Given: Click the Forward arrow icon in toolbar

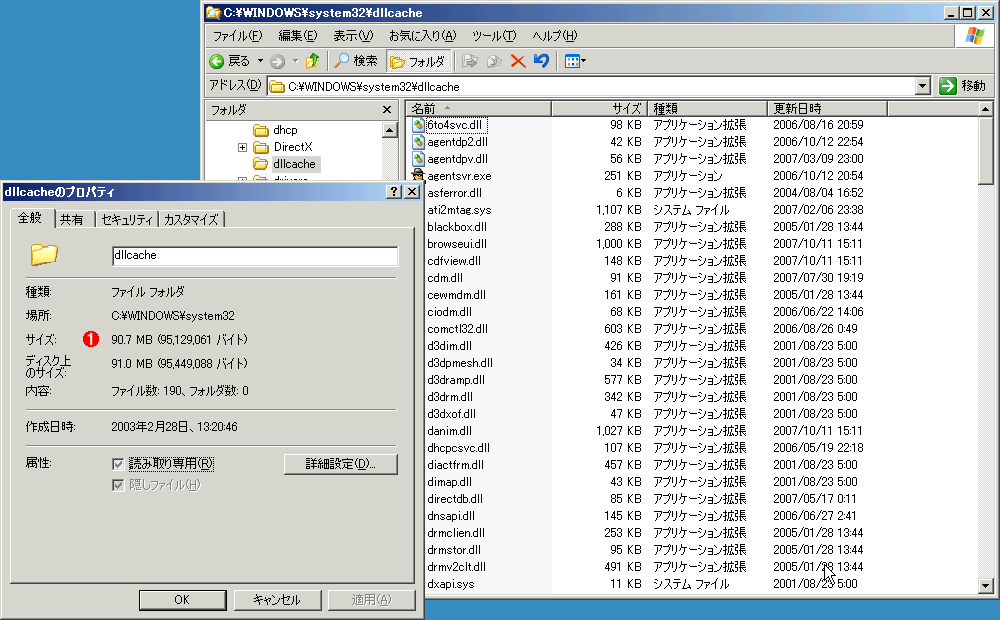Looking at the screenshot, I should [x=277, y=61].
